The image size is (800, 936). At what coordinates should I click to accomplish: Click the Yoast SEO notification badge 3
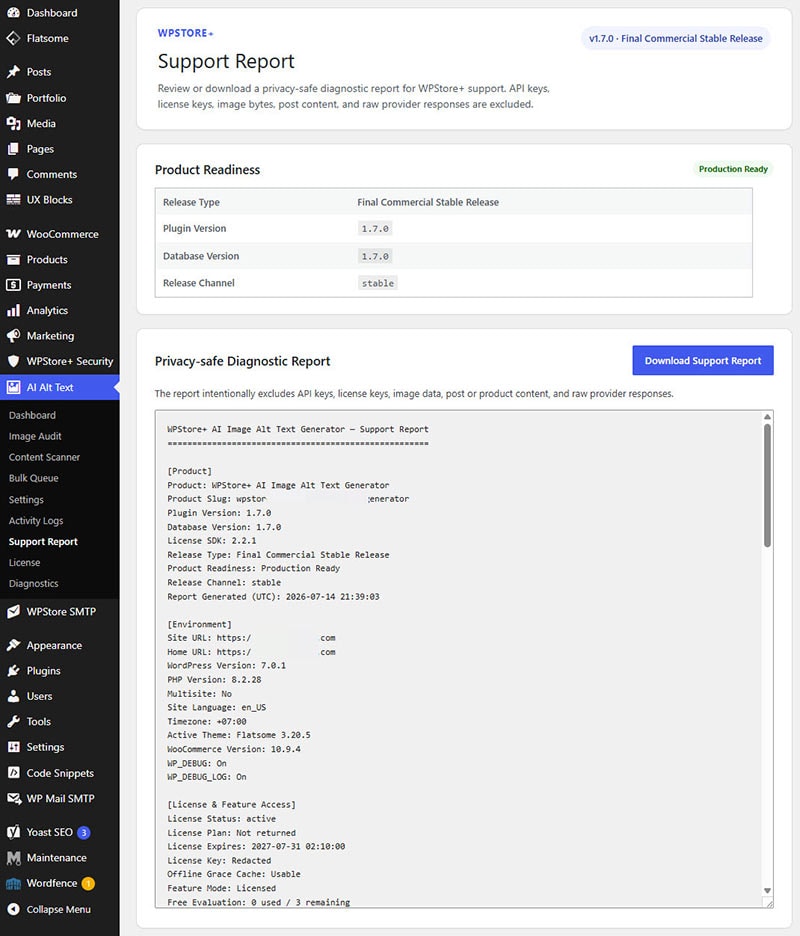point(84,832)
